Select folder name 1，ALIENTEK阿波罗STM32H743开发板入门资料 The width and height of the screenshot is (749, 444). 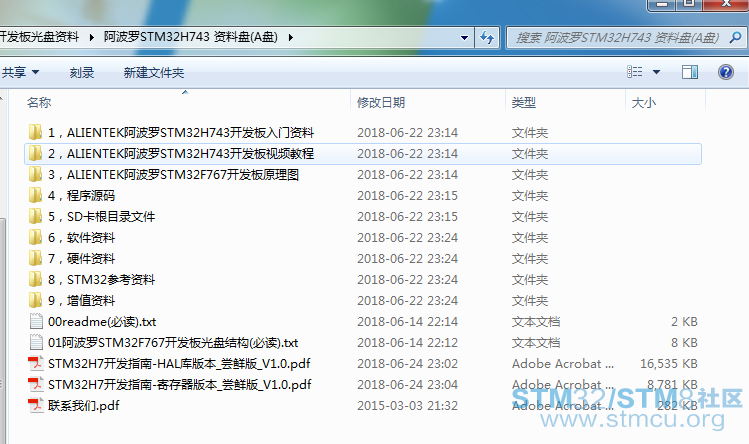(x=181, y=132)
